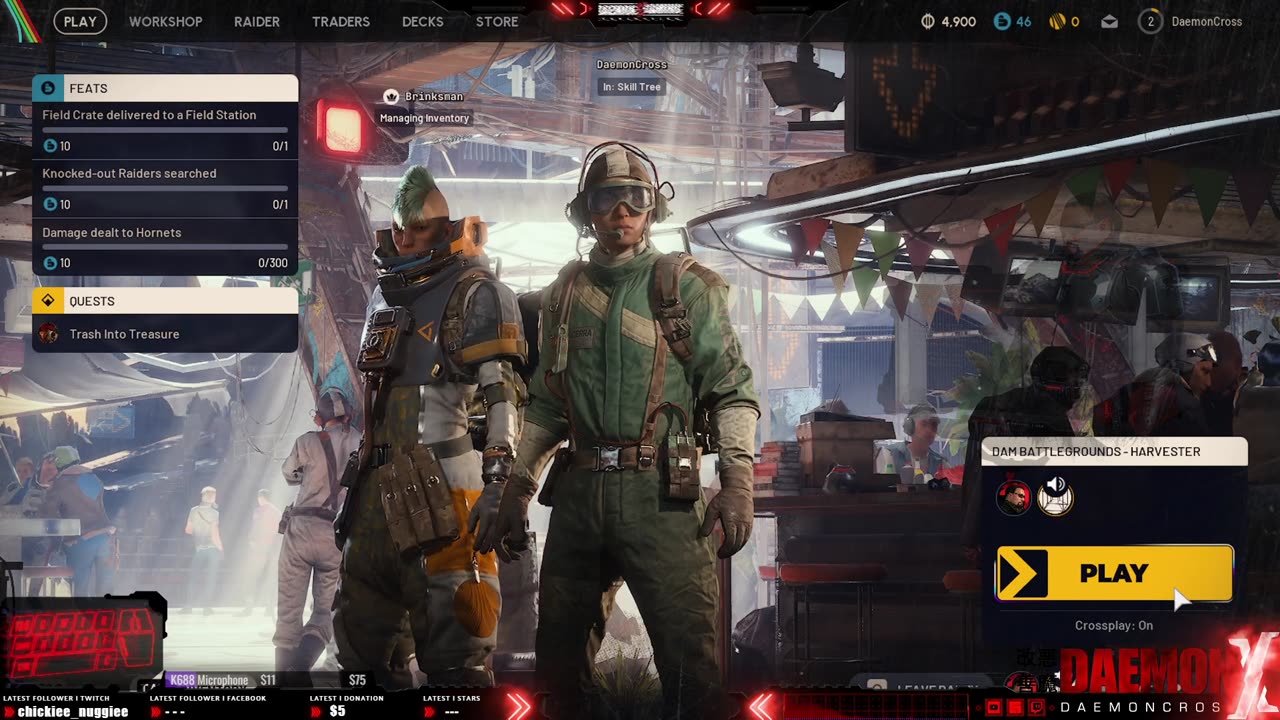
Task: Visit the STORE tab
Action: 497,21
